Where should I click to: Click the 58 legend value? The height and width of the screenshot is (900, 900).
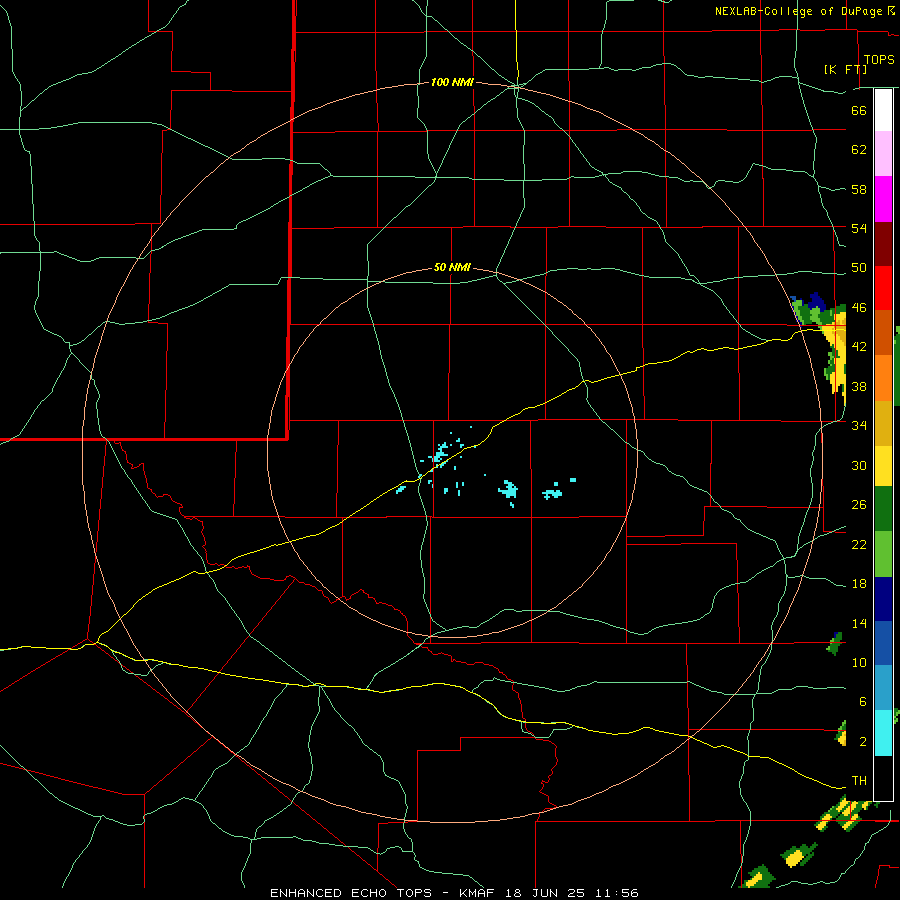(x=859, y=189)
